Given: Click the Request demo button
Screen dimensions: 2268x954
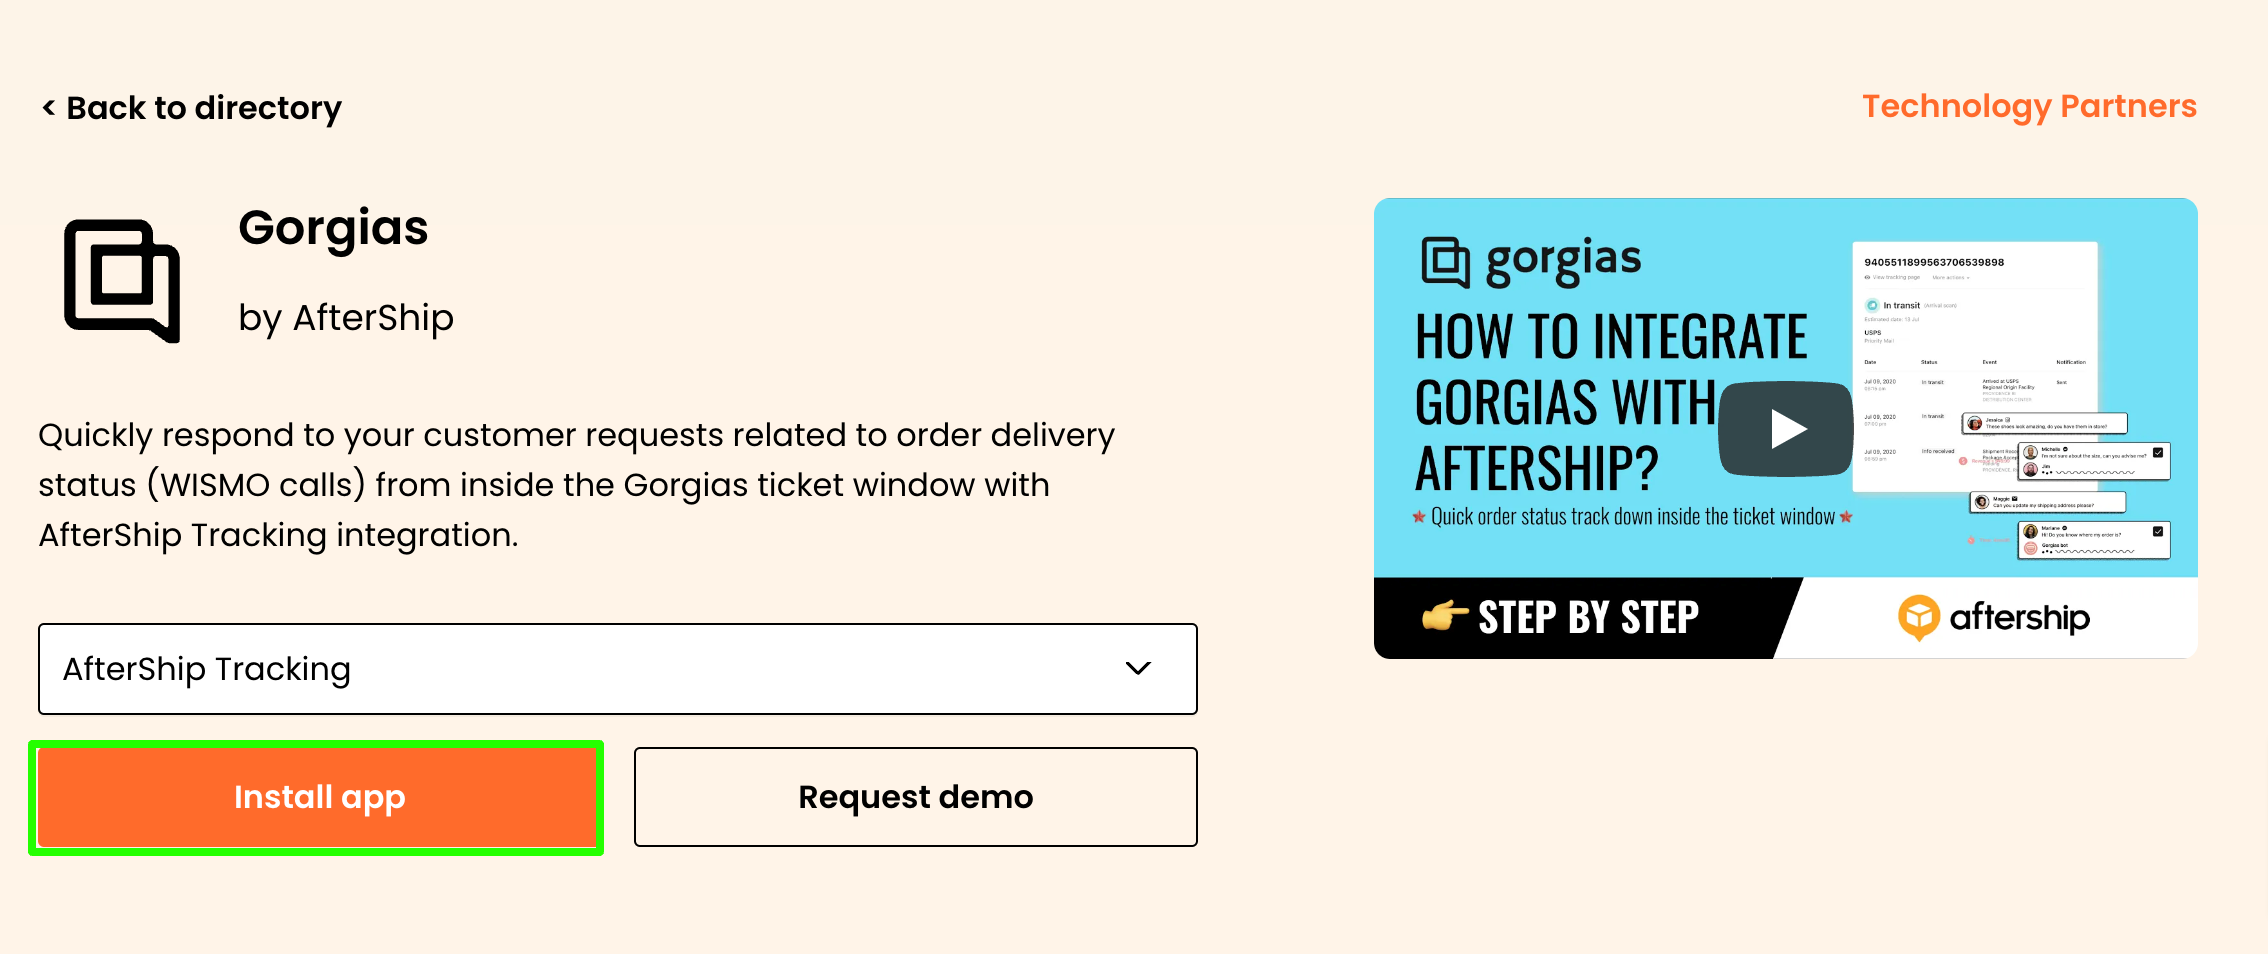Looking at the screenshot, I should pyautogui.click(x=916, y=797).
